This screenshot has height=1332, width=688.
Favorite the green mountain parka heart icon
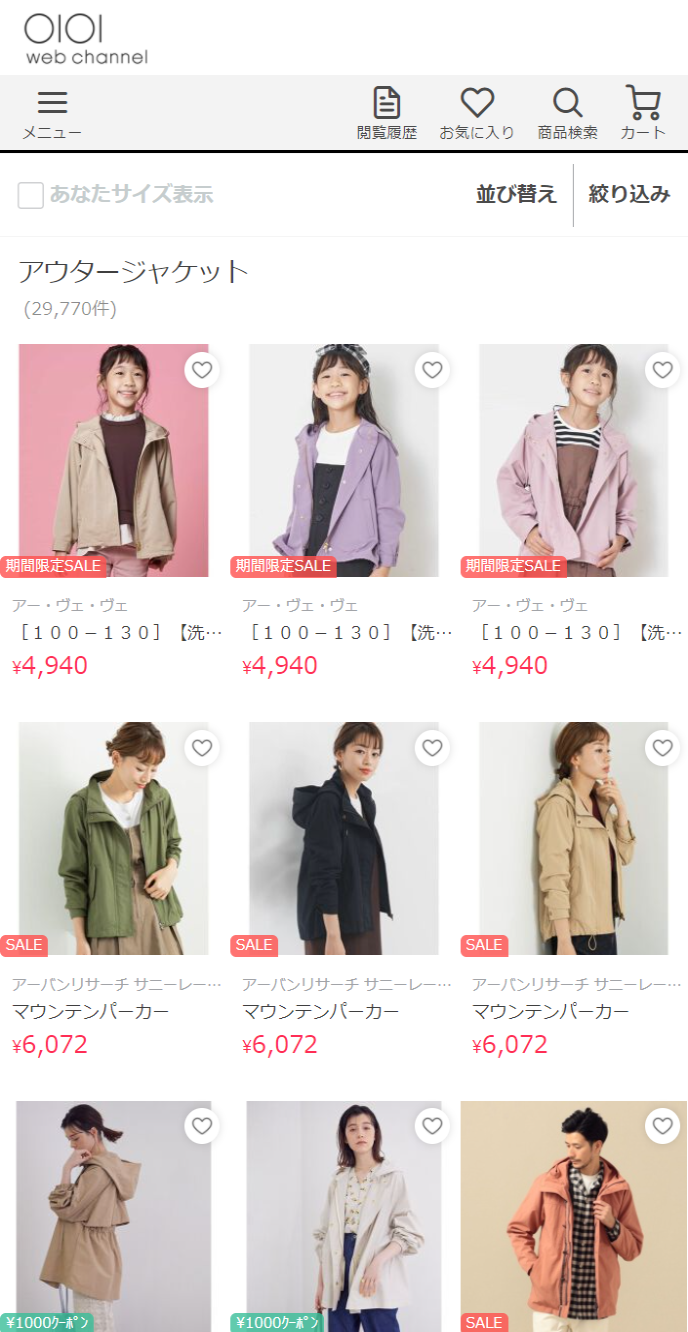point(202,748)
